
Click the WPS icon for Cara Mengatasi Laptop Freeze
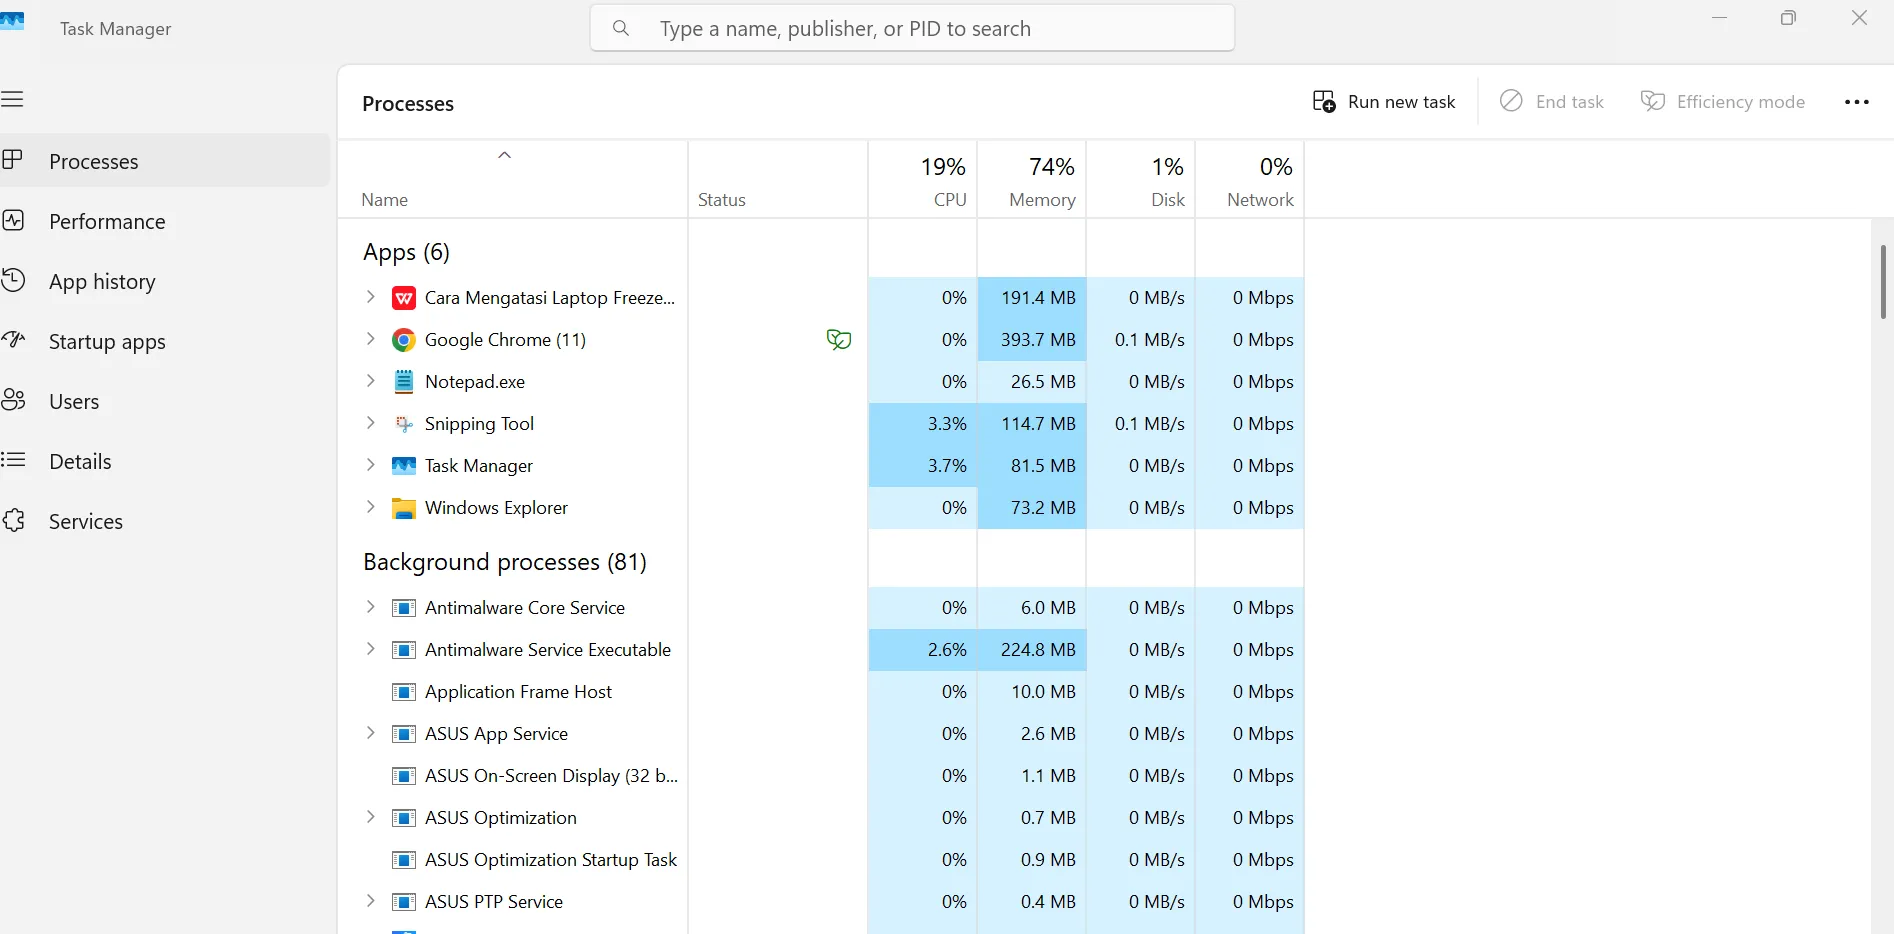[404, 298]
